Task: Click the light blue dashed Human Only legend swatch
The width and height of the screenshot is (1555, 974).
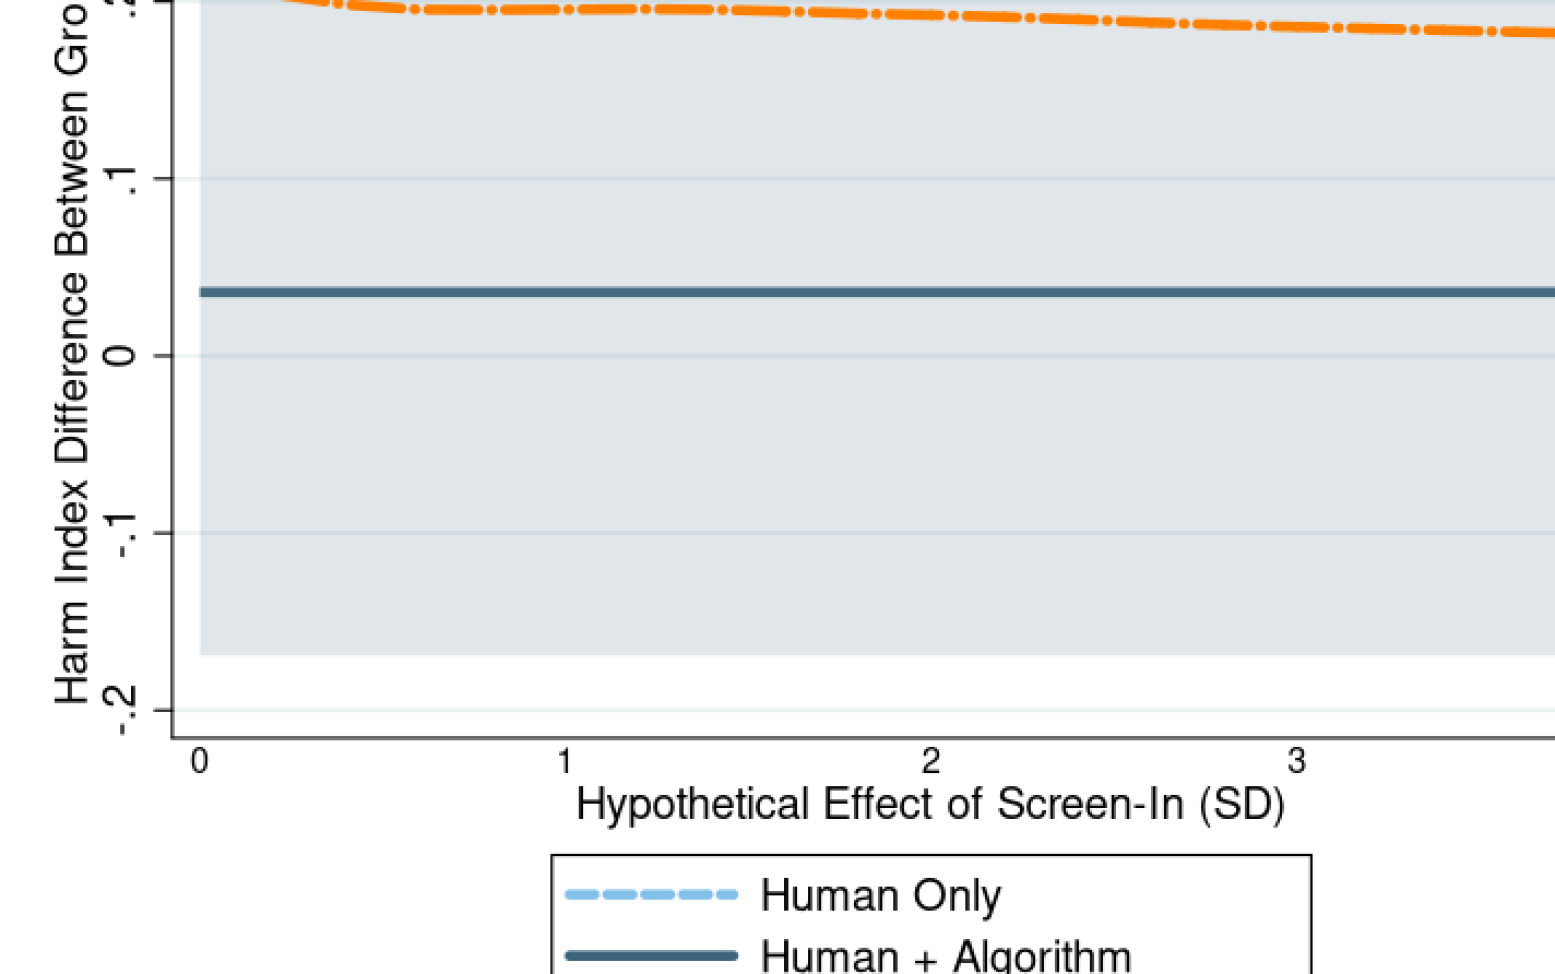Action: click(x=651, y=894)
